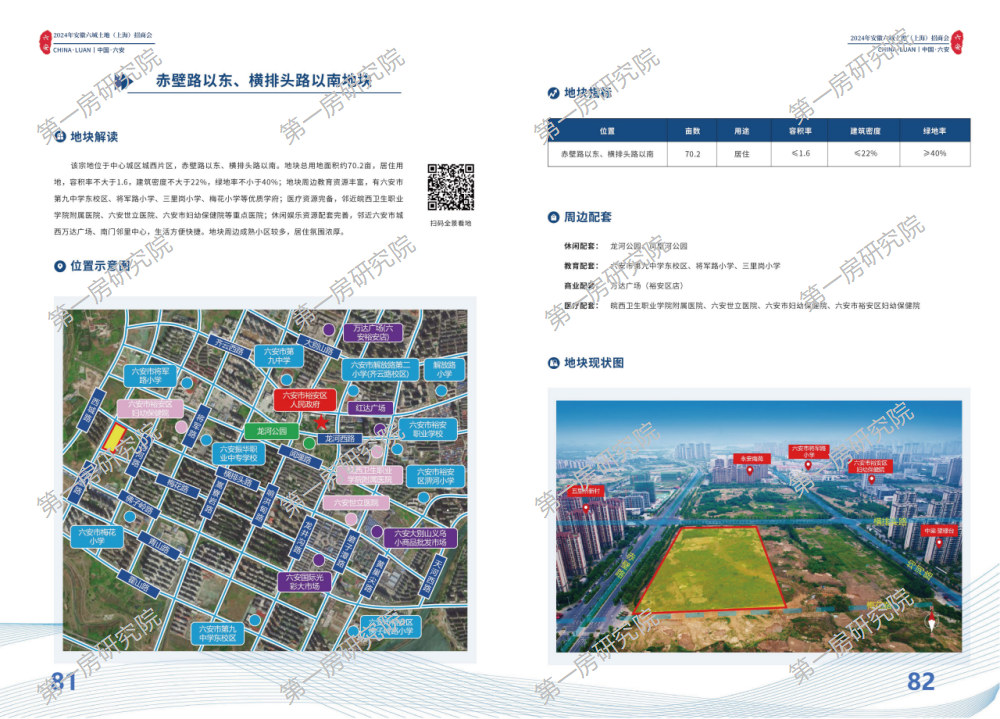Click the 地块现状图 image icon
The image size is (1000, 719).
click(x=553, y=362)
